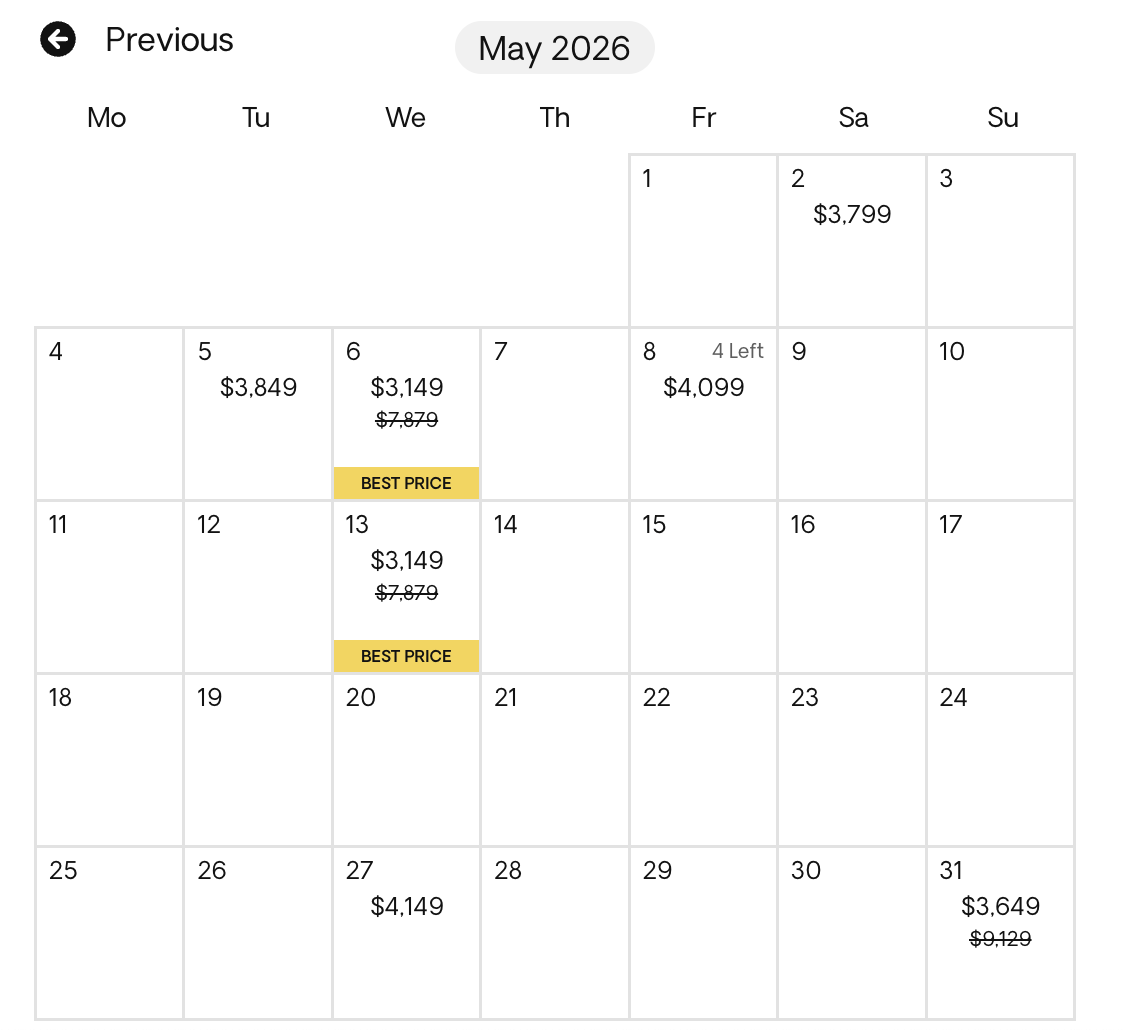
Task: Click the BEST PRICE badge on May 13
Action: 406,656
